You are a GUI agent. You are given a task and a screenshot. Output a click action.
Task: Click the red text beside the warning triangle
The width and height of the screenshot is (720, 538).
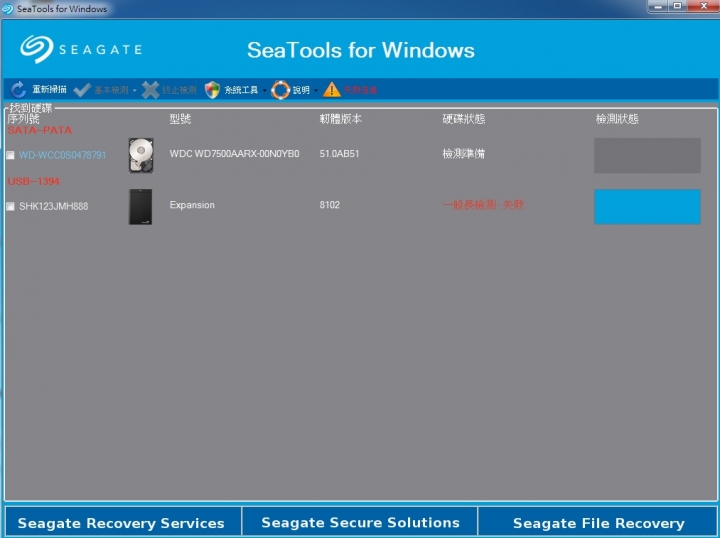tap(360, 90)
